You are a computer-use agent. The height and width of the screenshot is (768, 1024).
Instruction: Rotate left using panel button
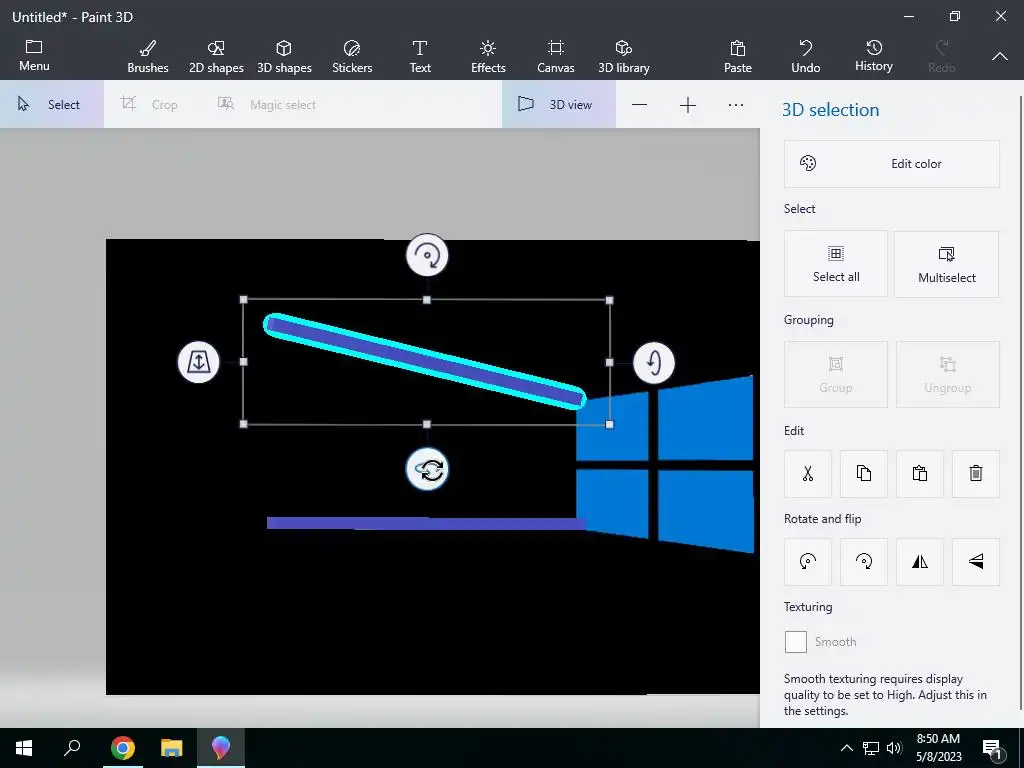808,562
